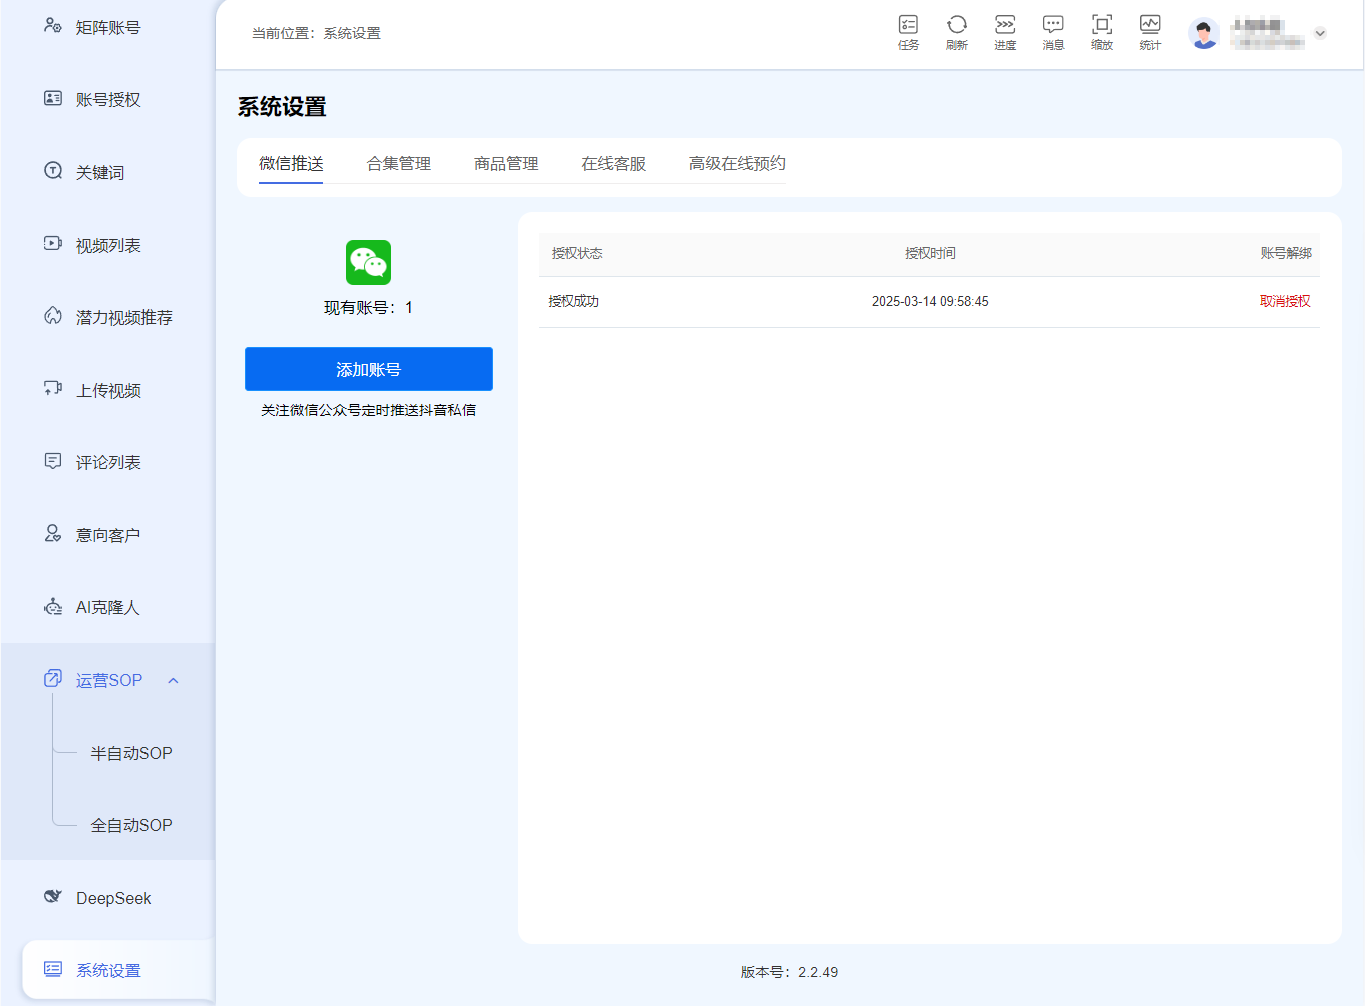Collapse the 运营SOP menu chevron
The image size is (1365, 1006).
[173, 681]
